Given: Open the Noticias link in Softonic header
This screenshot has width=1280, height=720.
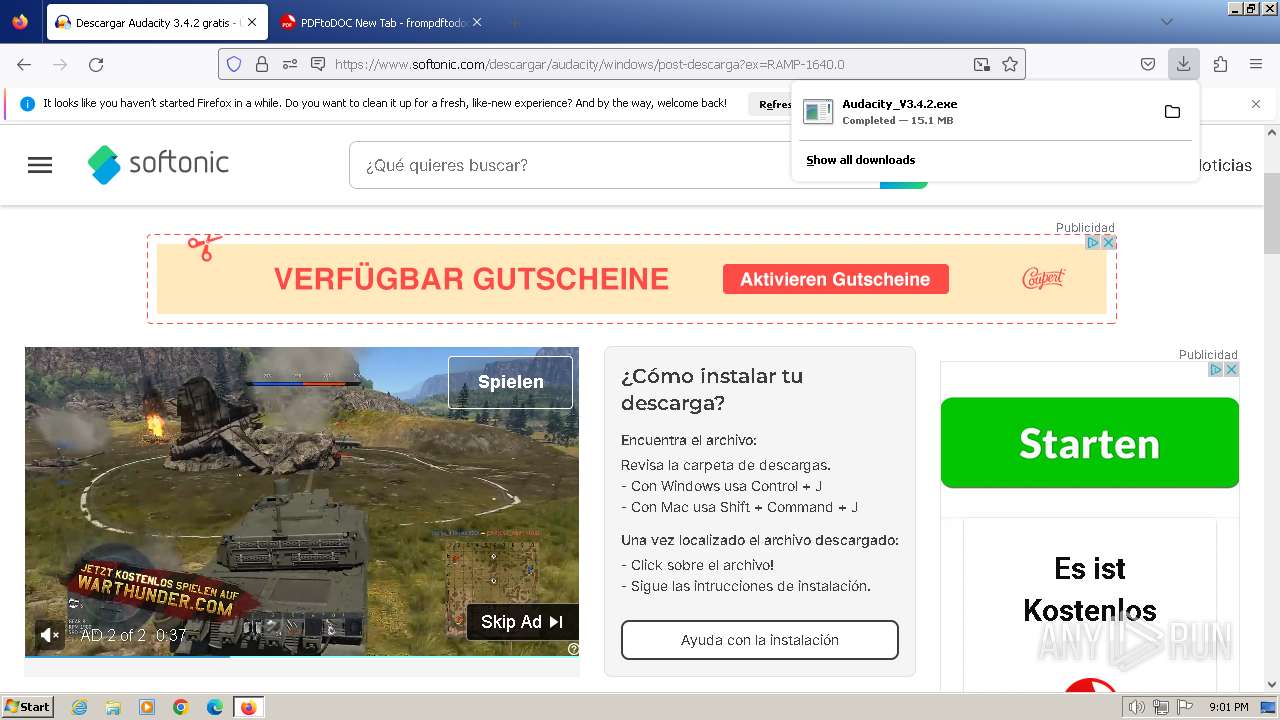Looking at the screenshot, I should 1225,165.
